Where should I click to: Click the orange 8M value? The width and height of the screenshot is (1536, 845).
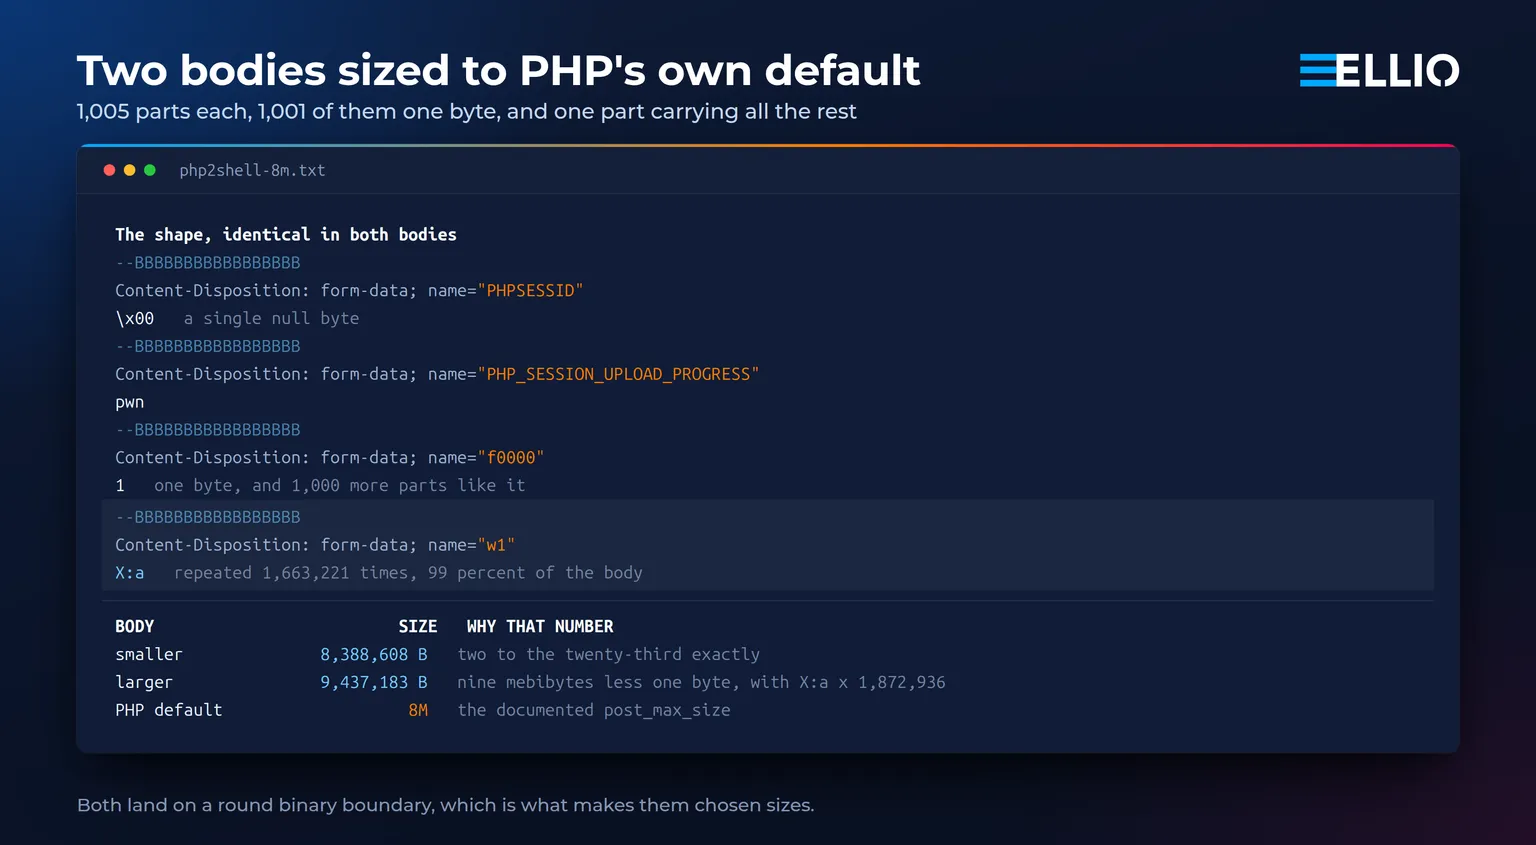418,710
